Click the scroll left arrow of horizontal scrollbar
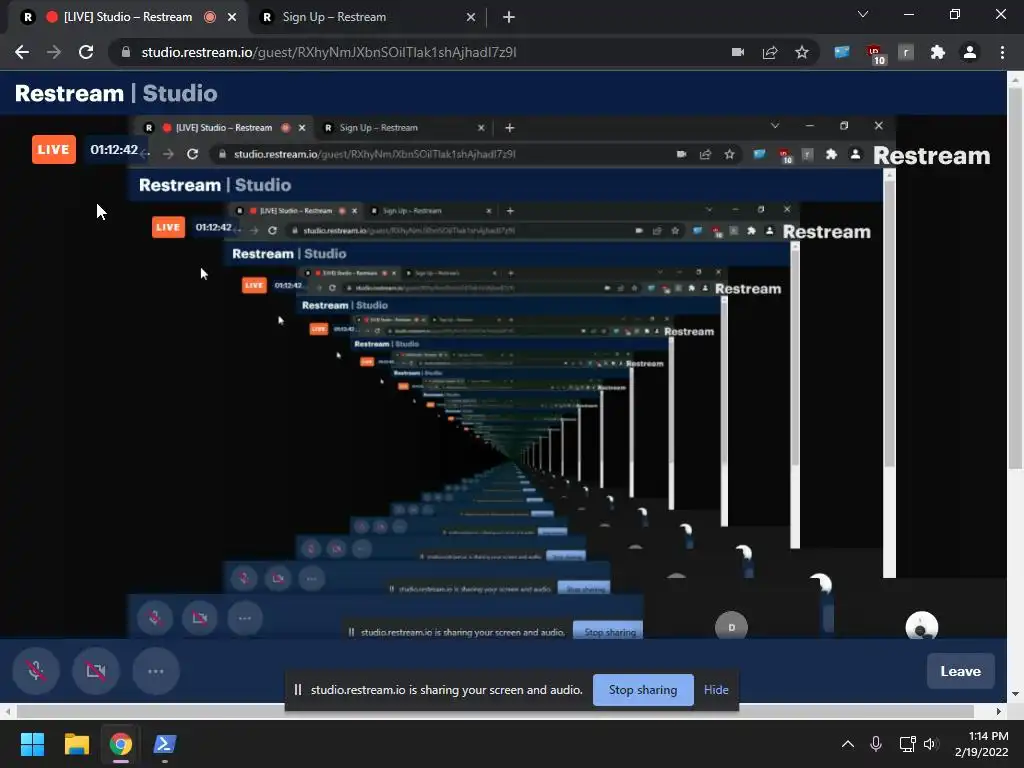This screenshot has width=1024, height=768. click(7, 711)
